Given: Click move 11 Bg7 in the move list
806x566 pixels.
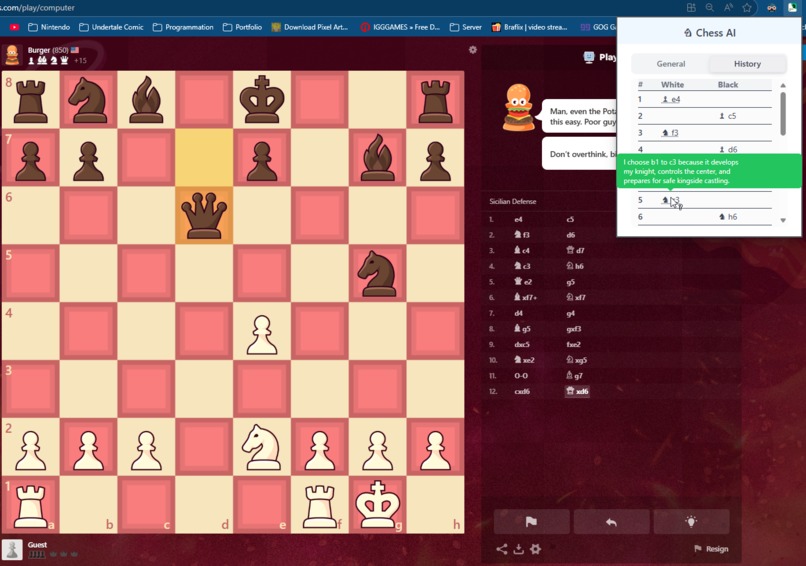Looking at the screenshot, I should click(x=574, y=376).
